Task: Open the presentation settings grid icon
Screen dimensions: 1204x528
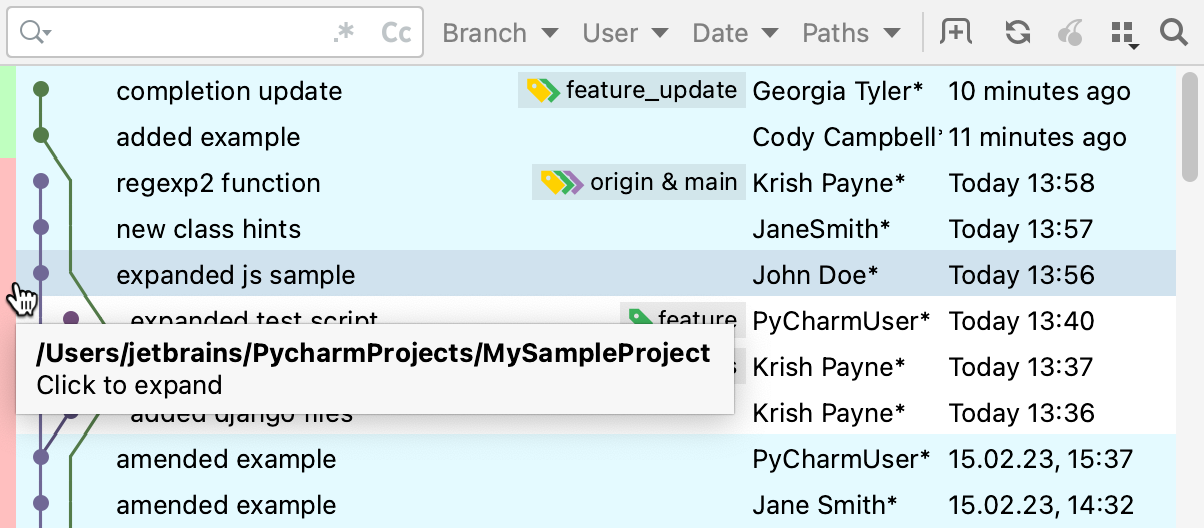Action: click(x=1124, y=33)
